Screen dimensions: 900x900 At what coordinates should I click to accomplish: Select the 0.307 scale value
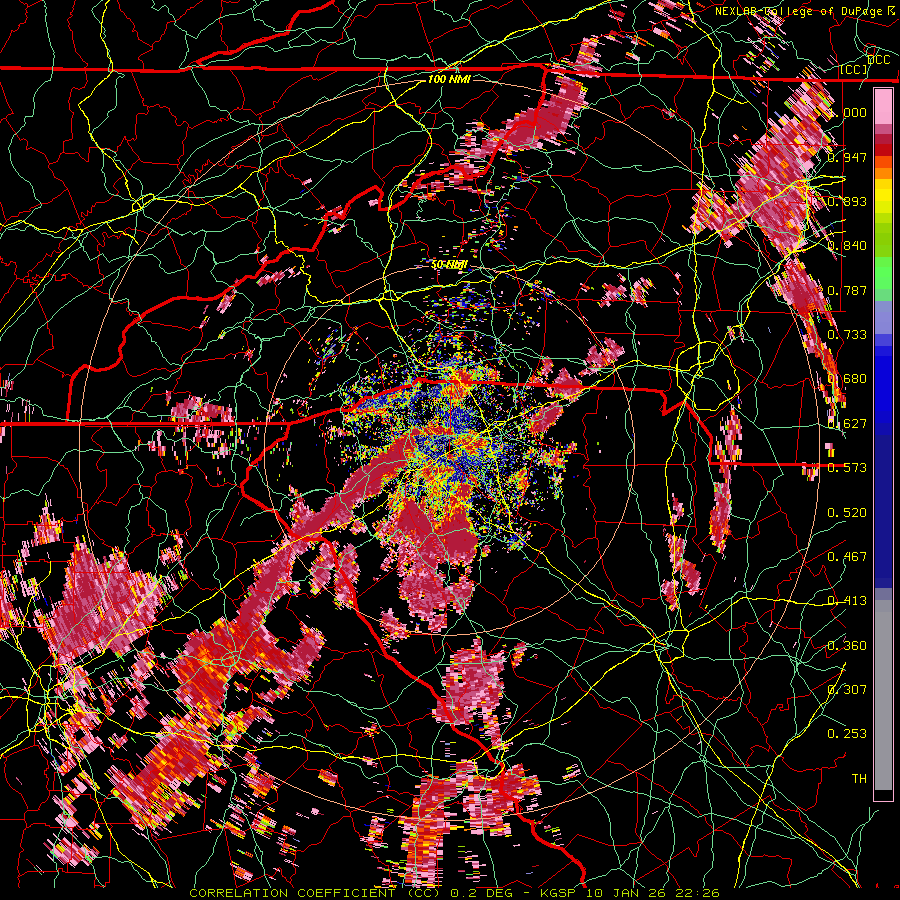tap(848, 690)
